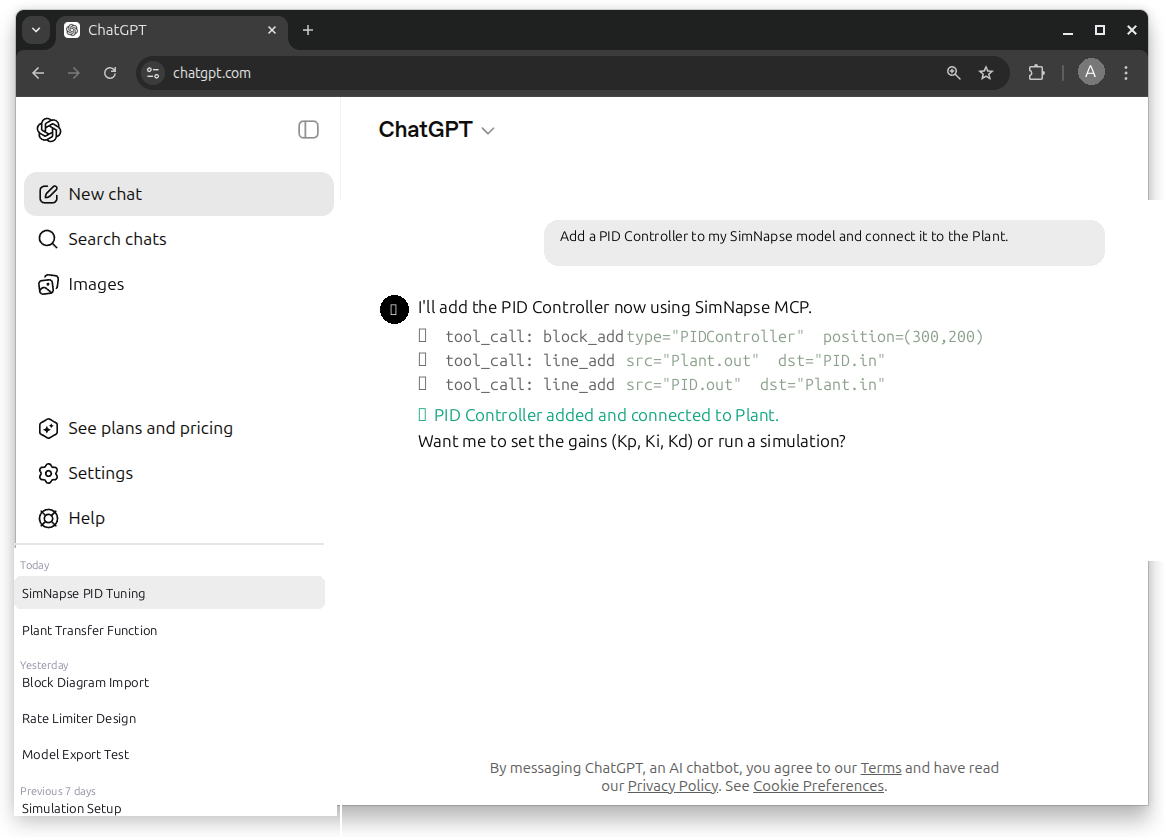Click the browser back arrow

[x=39, y=73]
